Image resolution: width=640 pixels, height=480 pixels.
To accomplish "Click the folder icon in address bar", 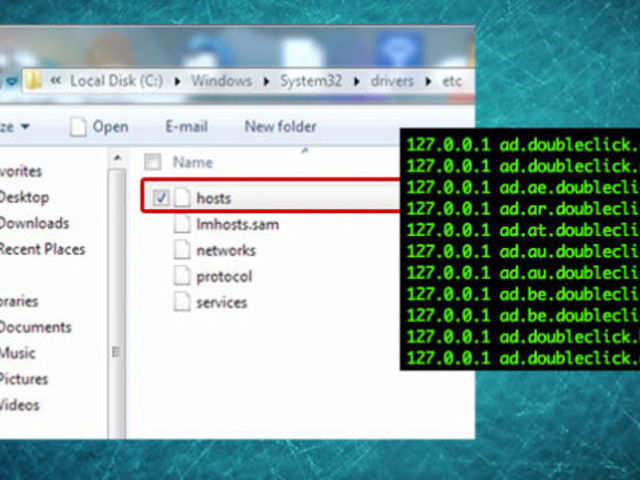I will (33, 80).
